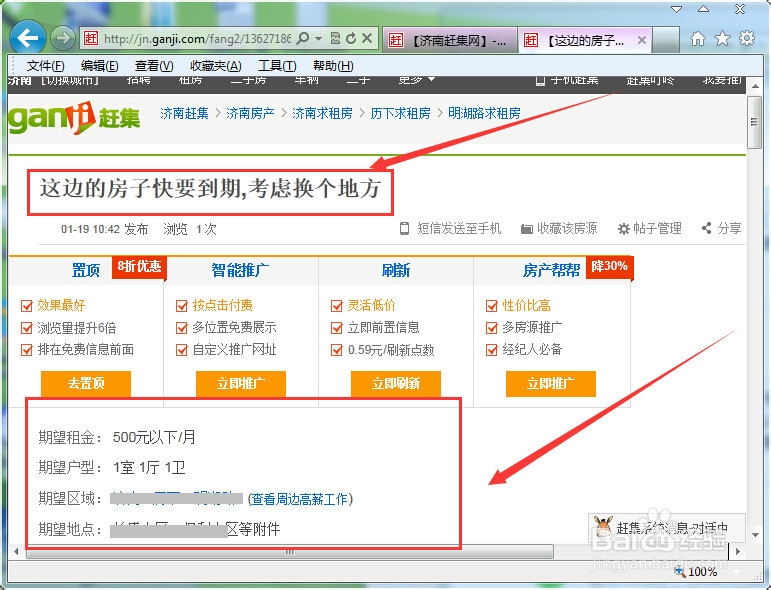Click 立即推广 under 智能推广
Screen dimensions: 771x590
[241, 384]
